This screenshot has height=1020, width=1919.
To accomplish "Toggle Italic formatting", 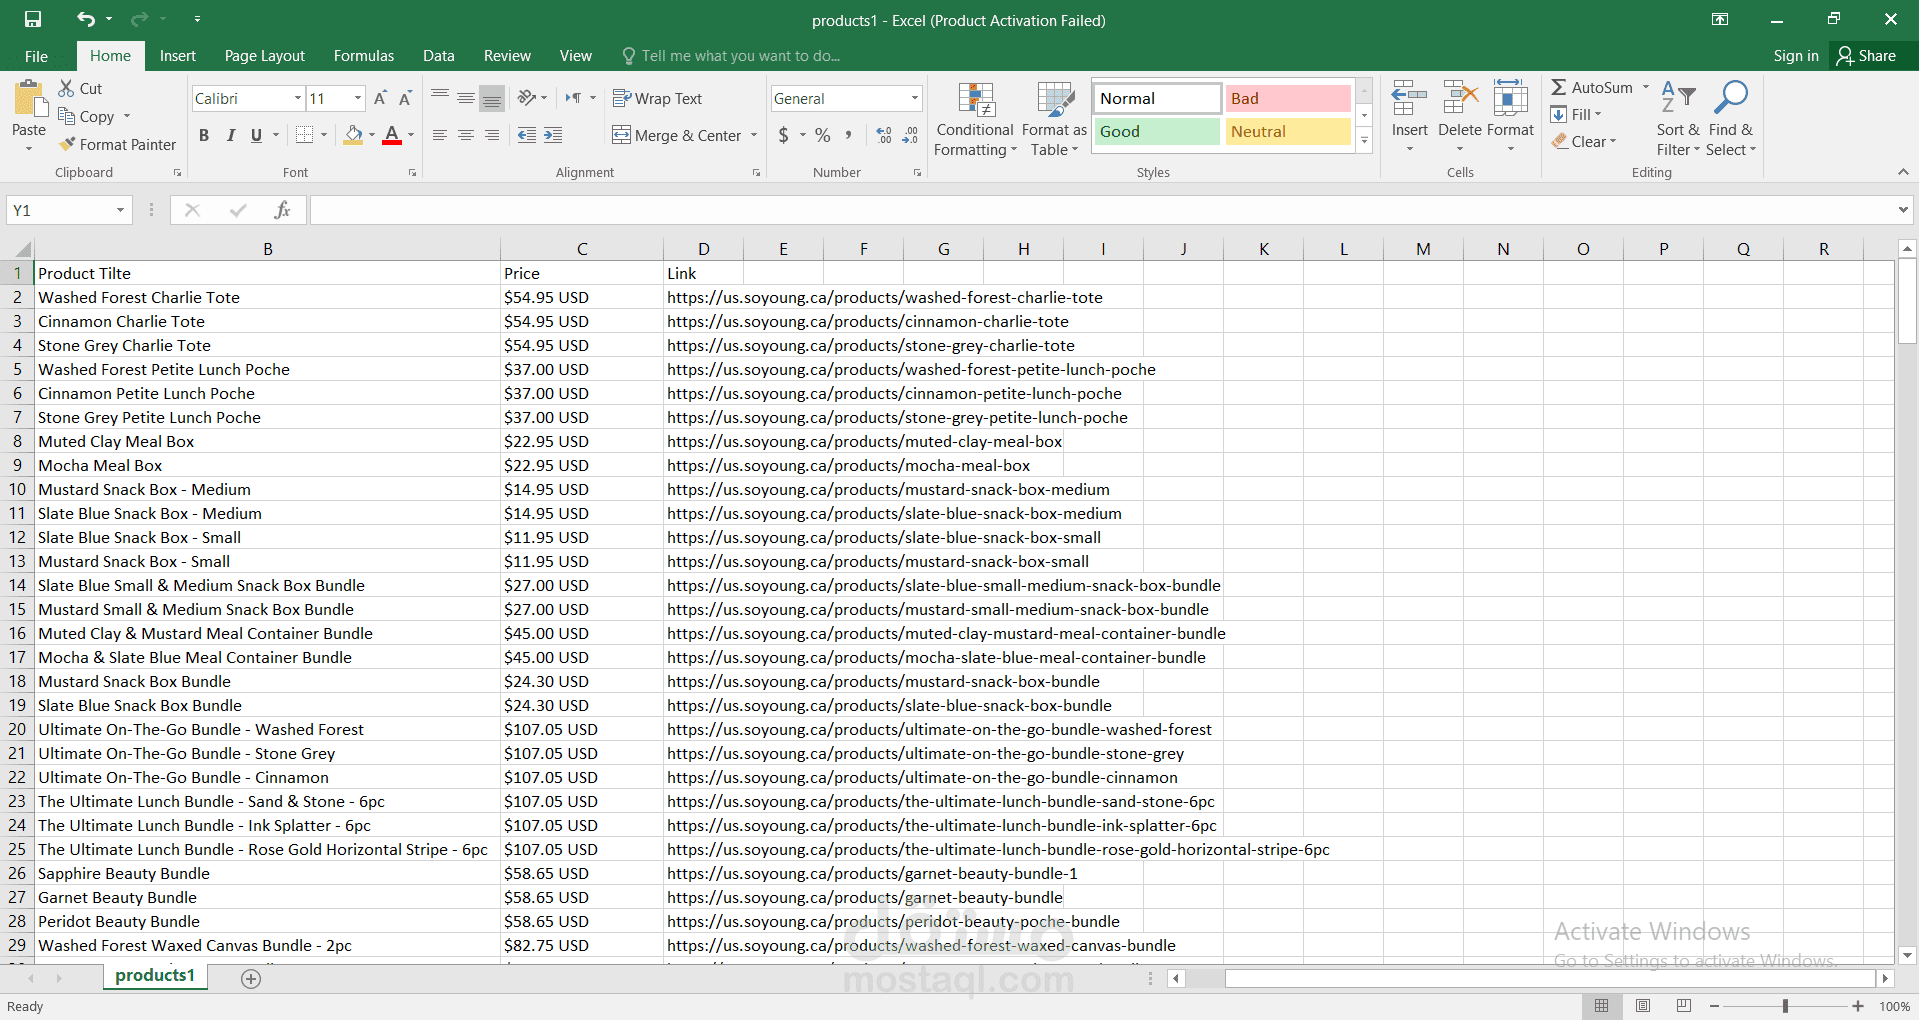I will pos(231,135).
